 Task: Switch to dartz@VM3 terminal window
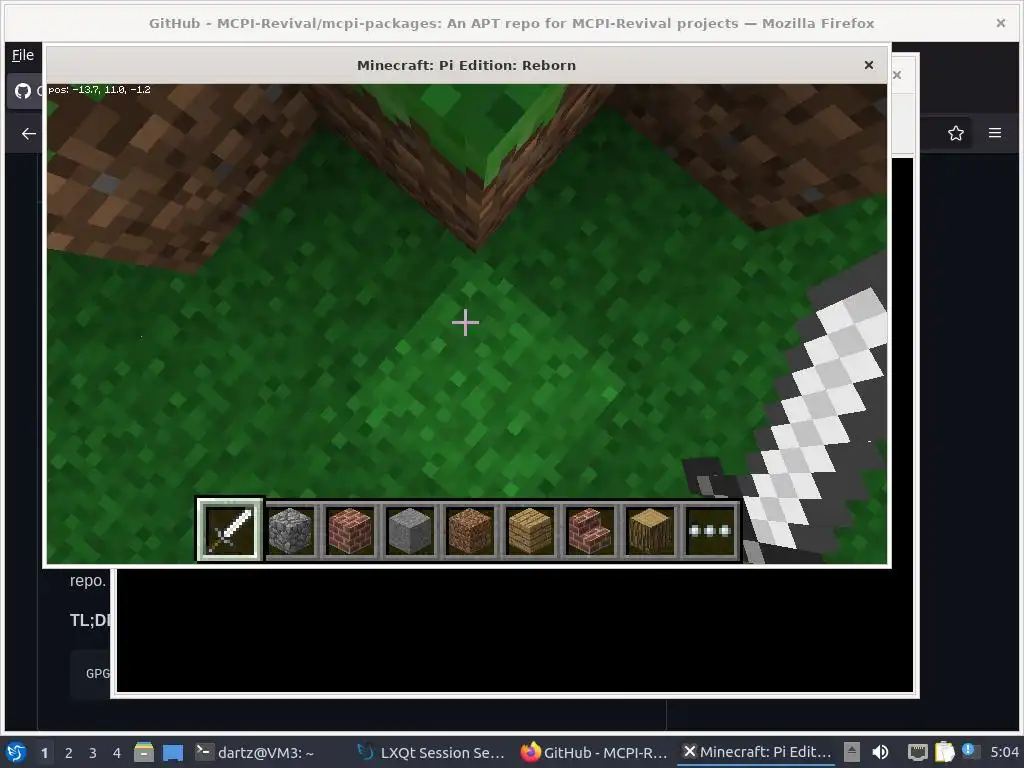[x=255, y=752]
